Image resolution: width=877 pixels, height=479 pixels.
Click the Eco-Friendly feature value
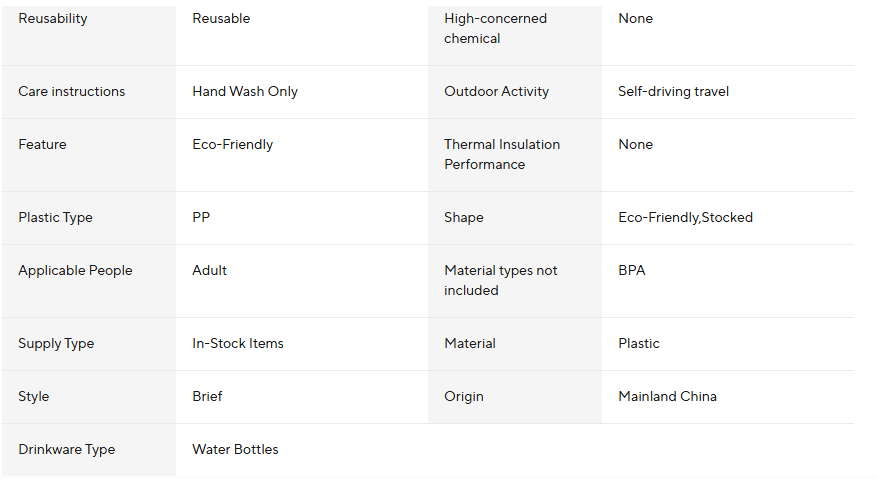232,145
